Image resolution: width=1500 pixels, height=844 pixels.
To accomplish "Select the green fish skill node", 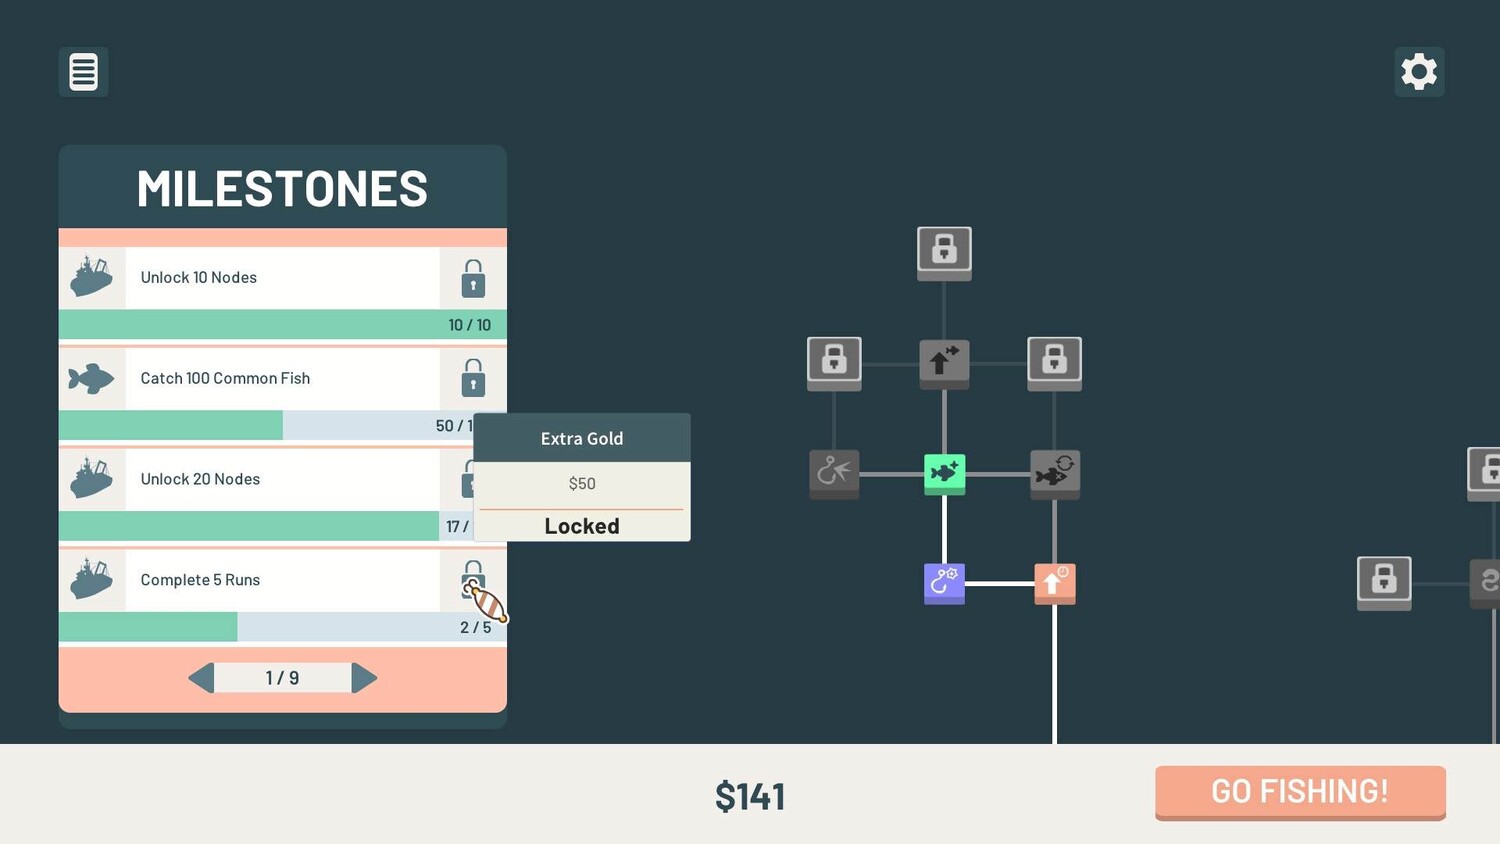I will click(944, 472).
